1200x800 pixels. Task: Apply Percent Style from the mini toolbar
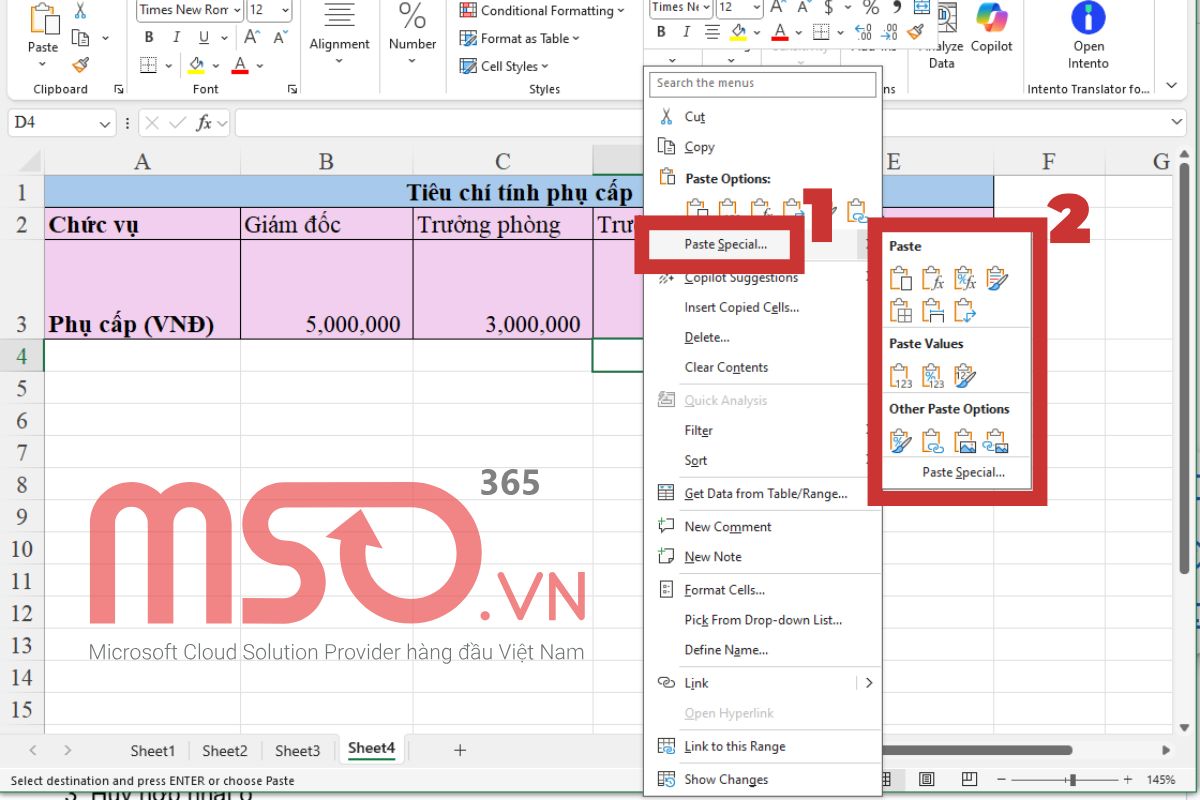870,8
